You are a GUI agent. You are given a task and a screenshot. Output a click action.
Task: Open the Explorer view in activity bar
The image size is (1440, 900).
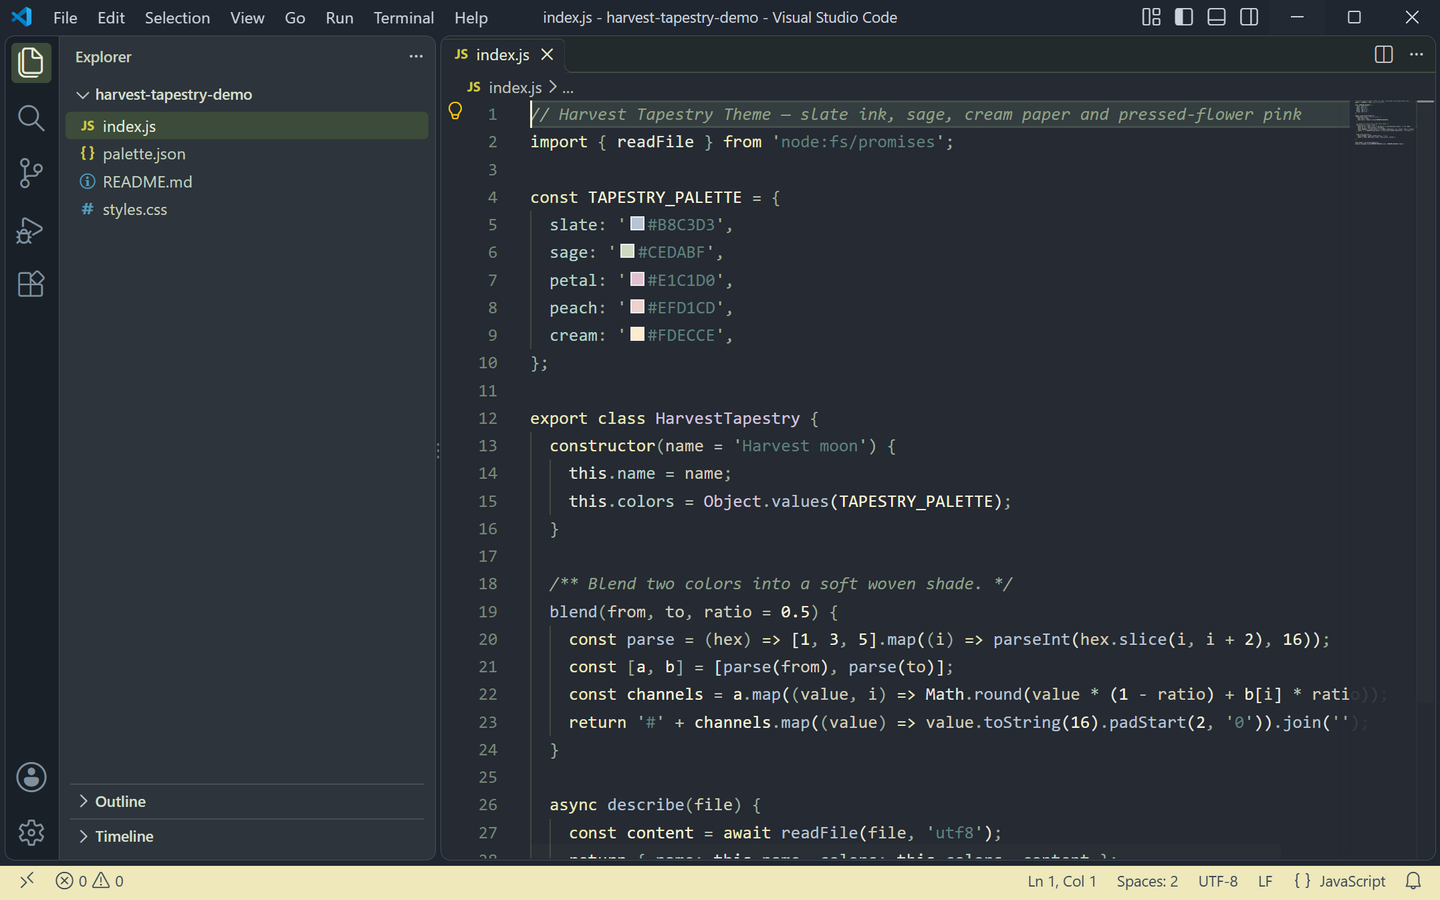[31, 63]
